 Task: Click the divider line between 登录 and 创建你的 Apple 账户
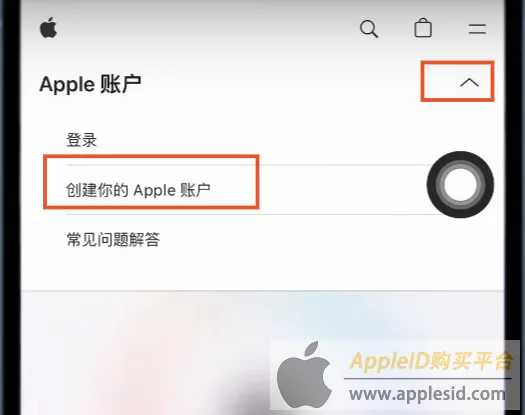246,165
